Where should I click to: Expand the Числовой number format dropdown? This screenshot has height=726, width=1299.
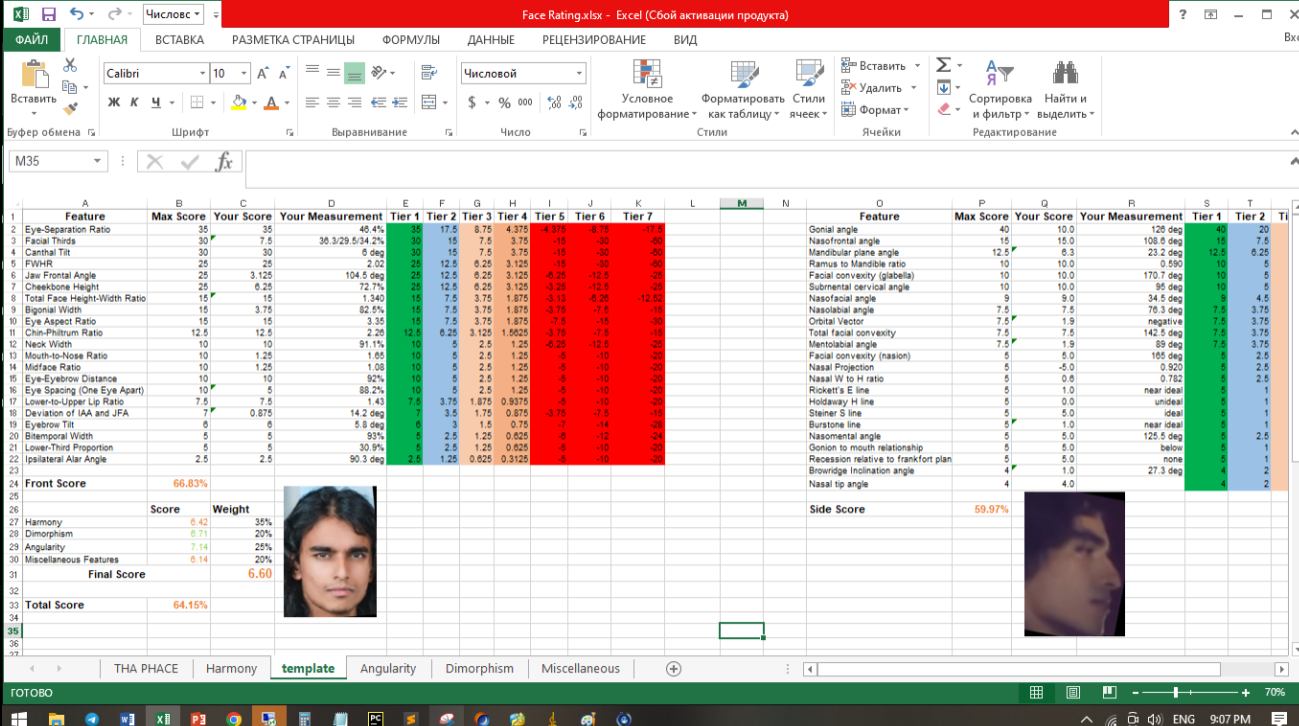click(x=579, y=73)
